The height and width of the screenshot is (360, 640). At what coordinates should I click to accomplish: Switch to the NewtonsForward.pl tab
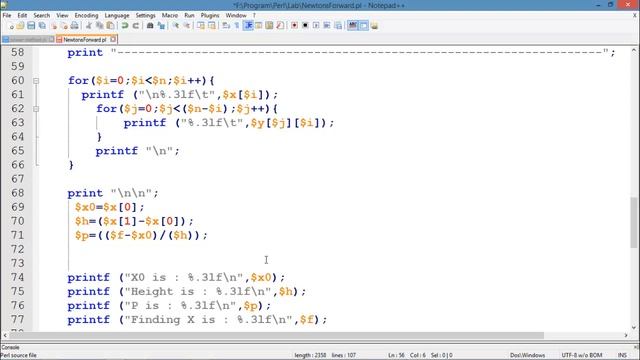[x=84, y=40]
